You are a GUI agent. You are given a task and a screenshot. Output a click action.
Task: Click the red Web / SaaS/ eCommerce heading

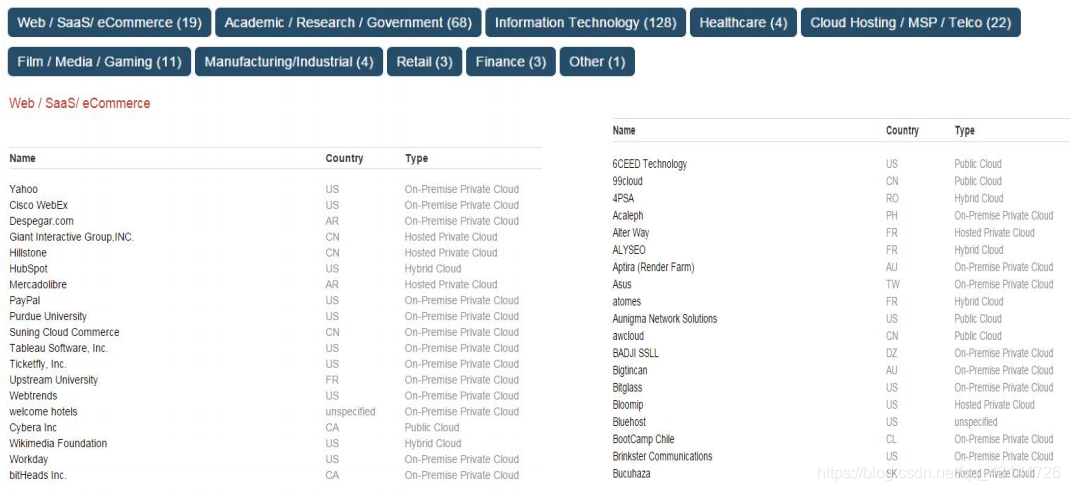(80, 104)
